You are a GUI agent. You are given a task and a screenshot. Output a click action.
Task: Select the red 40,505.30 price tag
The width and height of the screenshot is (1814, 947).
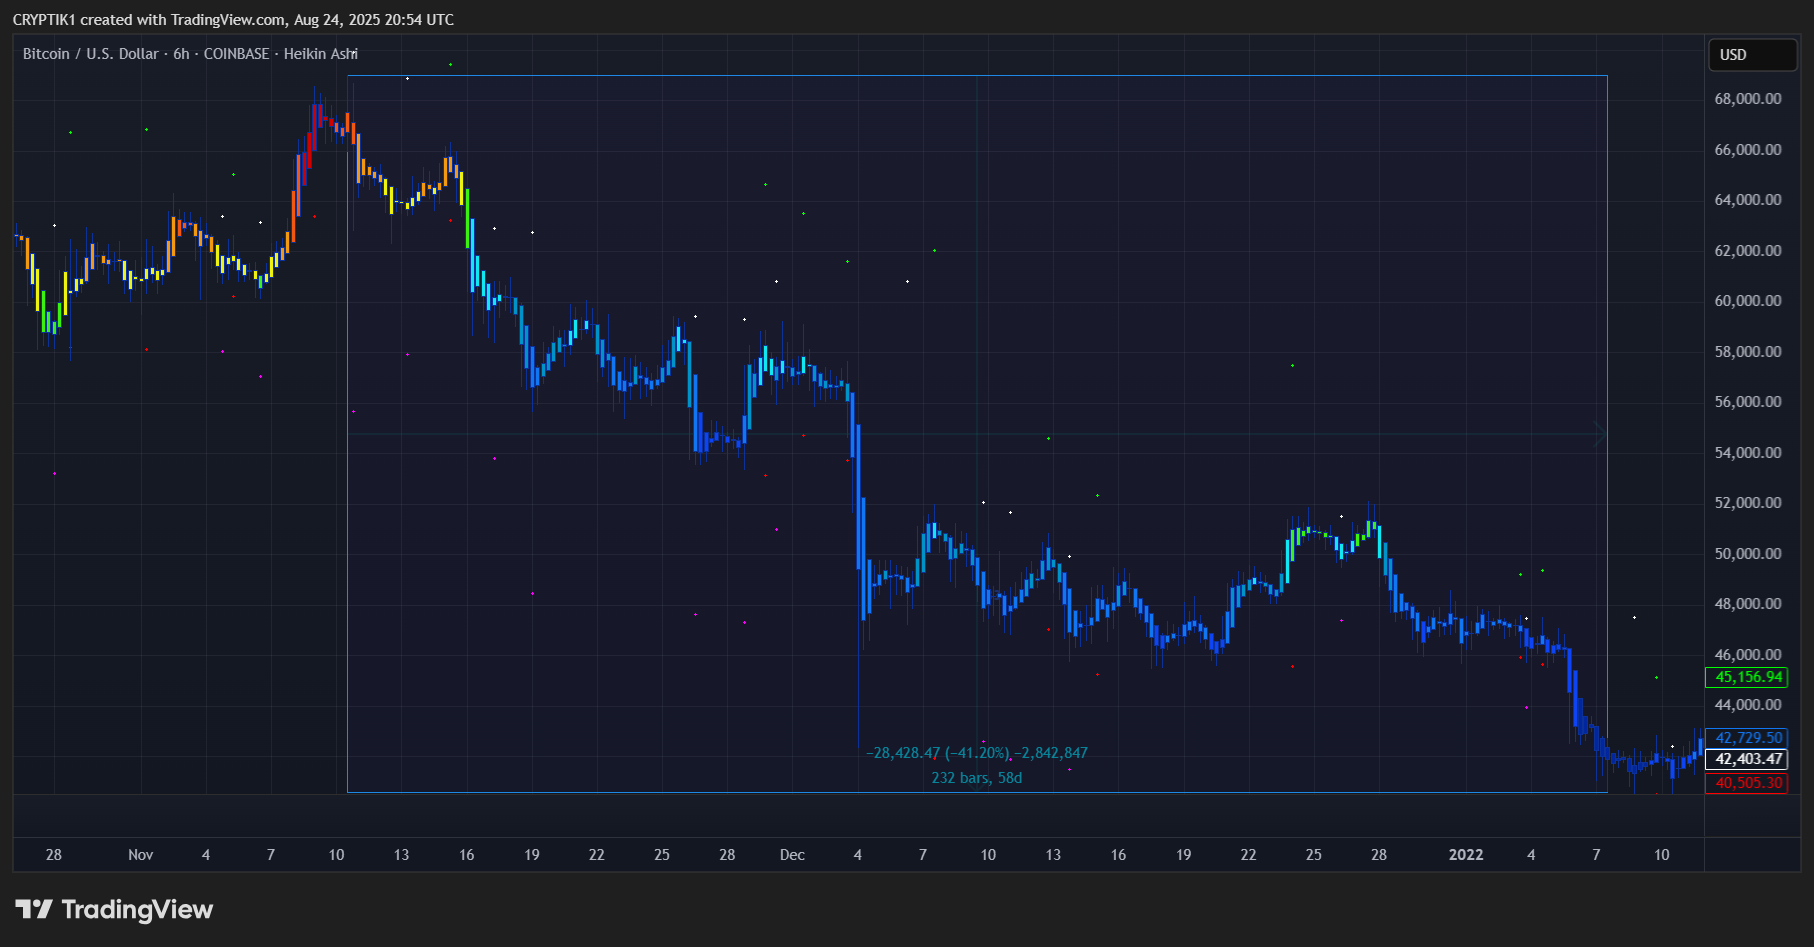click(1746, 783)
